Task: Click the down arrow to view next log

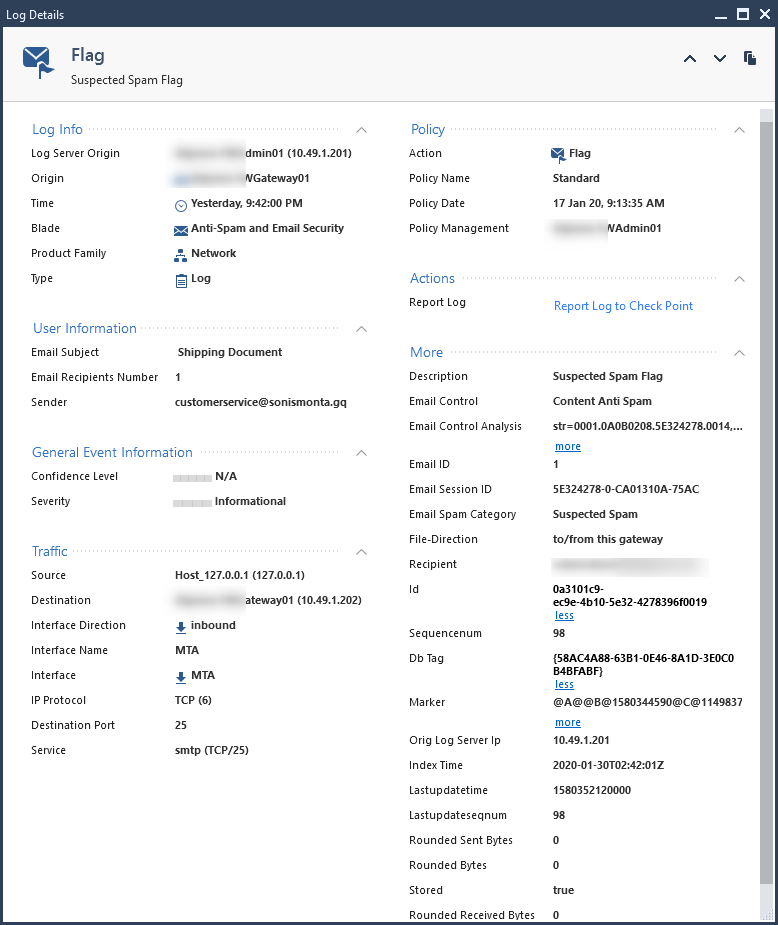Action: click(x=720, y=59)
